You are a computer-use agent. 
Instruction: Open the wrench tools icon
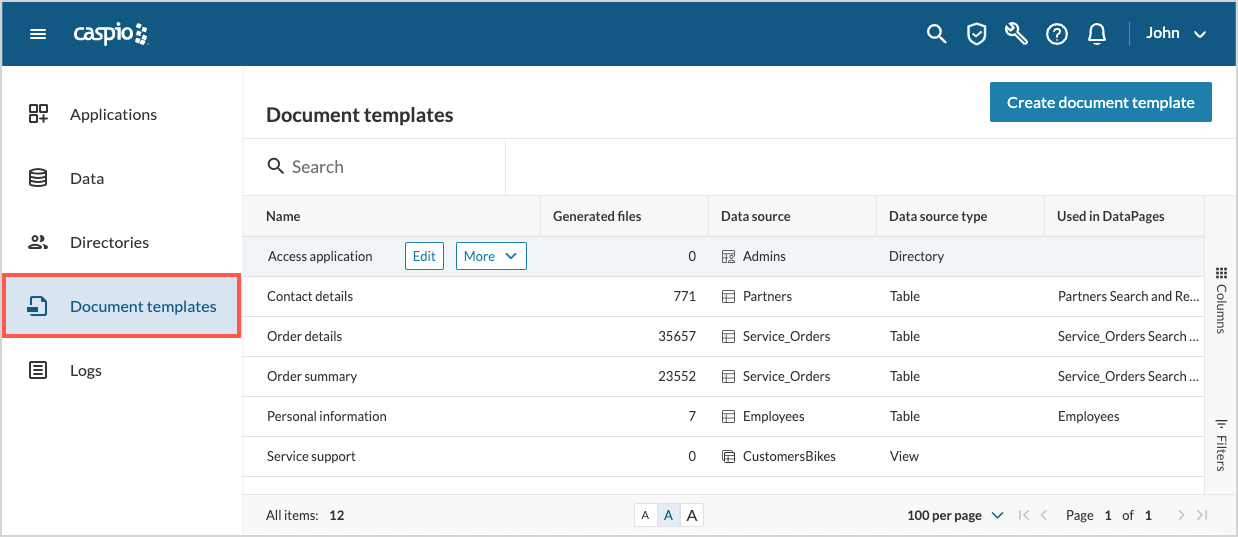[x=1016, y=34]
